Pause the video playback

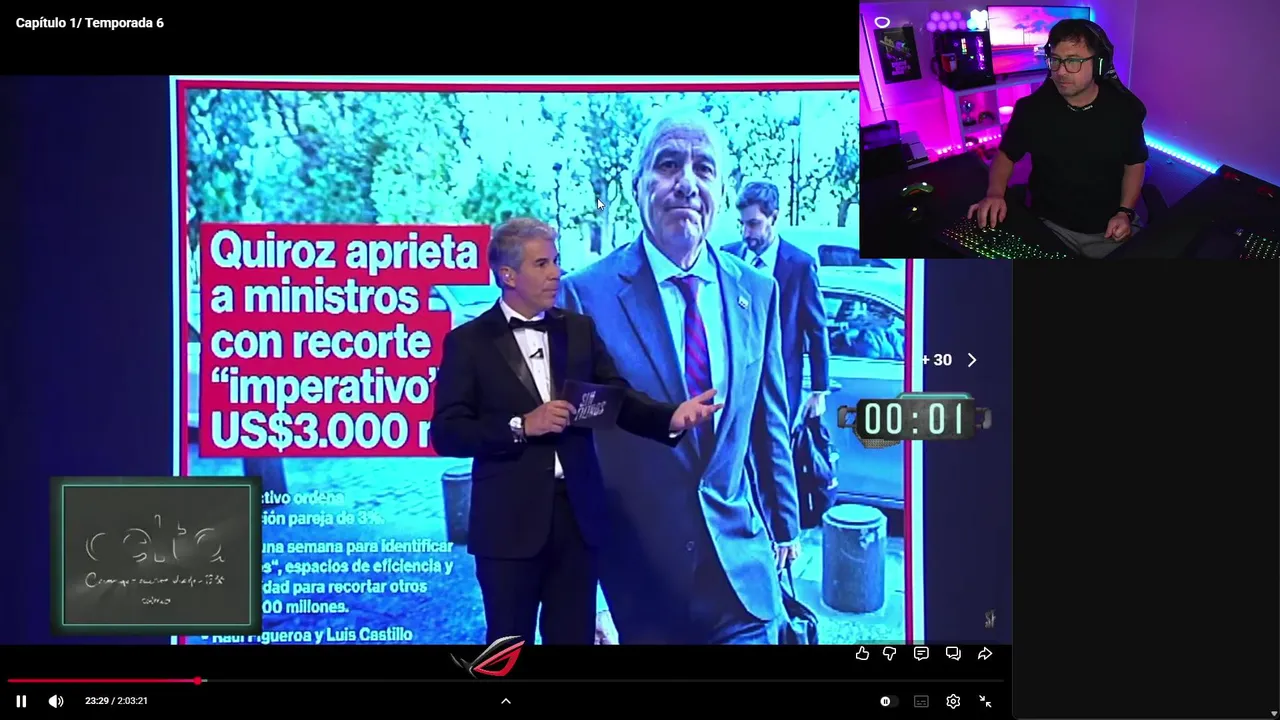coord(21,701)
